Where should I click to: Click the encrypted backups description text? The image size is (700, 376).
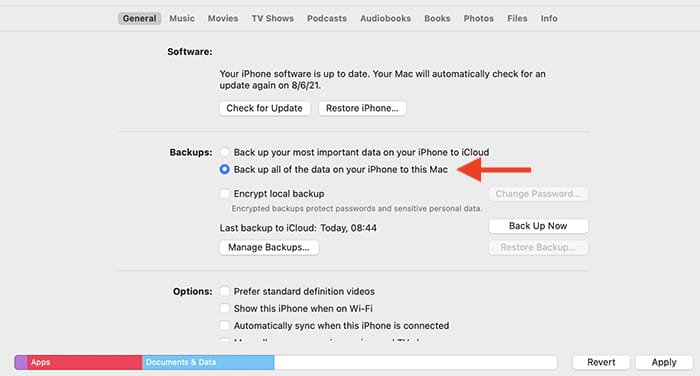tap(357, 209)
